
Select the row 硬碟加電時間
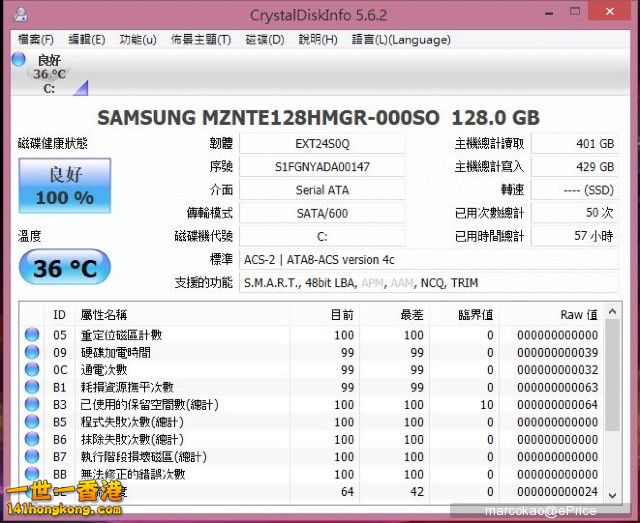tap(312, 352)
